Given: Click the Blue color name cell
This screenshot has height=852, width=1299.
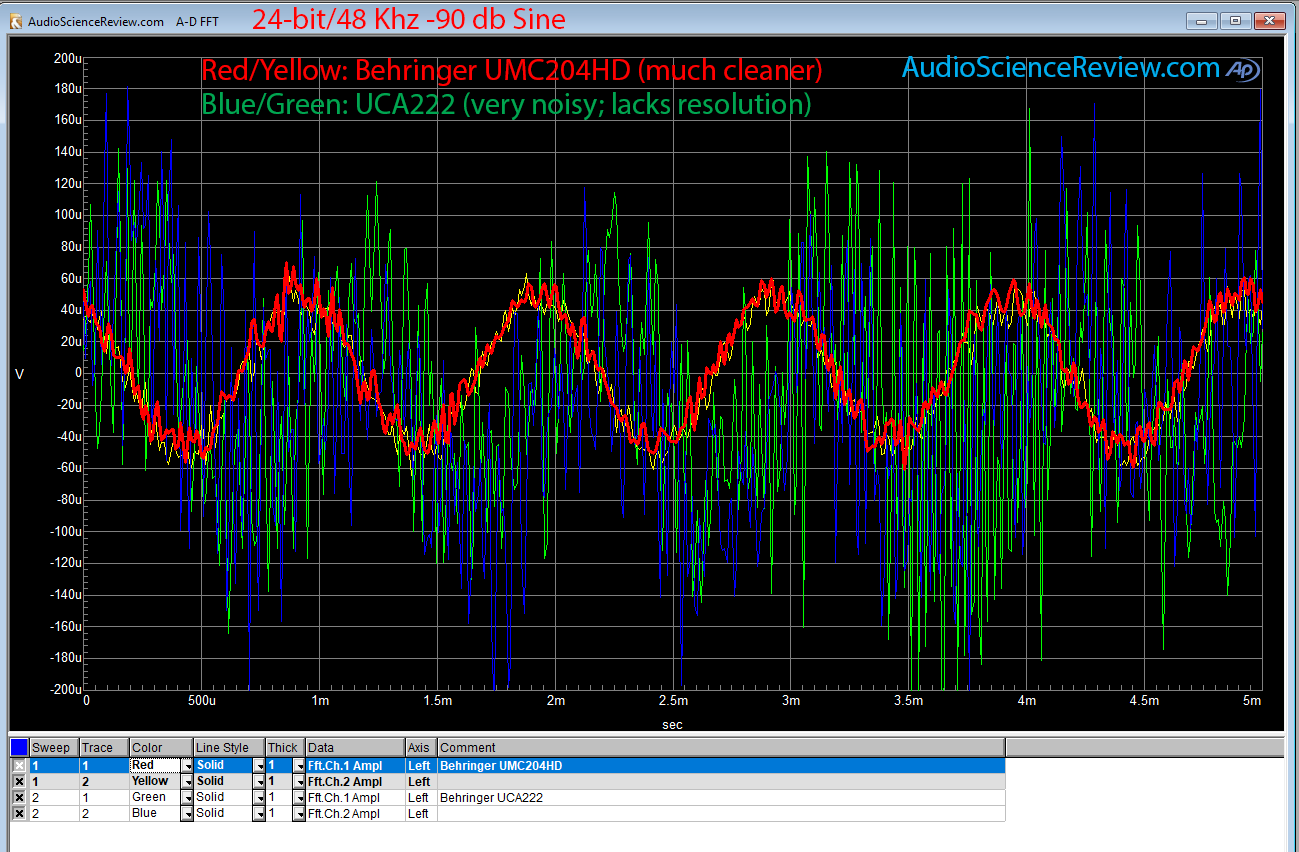Looking at the screenshot, I should 155,813.
